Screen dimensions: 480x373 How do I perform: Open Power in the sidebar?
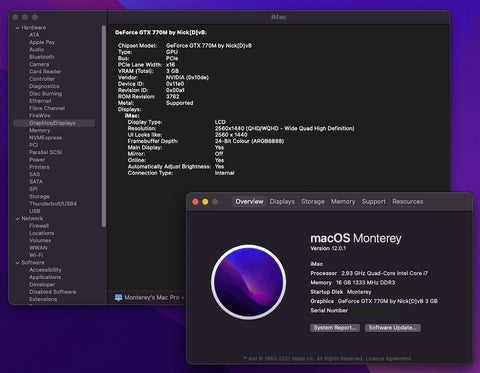[x=37, y=160]
